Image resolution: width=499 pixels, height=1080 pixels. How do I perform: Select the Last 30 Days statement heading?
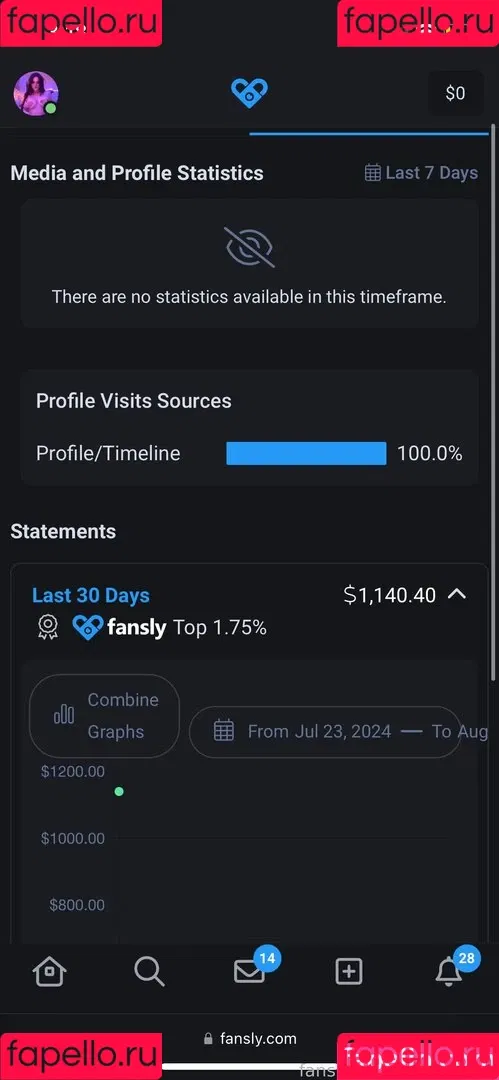(x=91, y=596)
